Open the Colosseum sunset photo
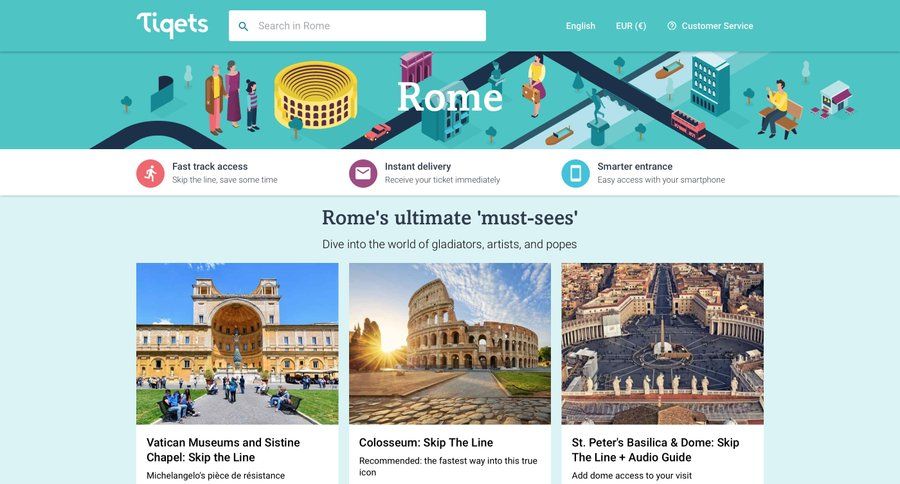Viewport: 900px width, 484px height. pyautogui.click(x=450, y=343)
